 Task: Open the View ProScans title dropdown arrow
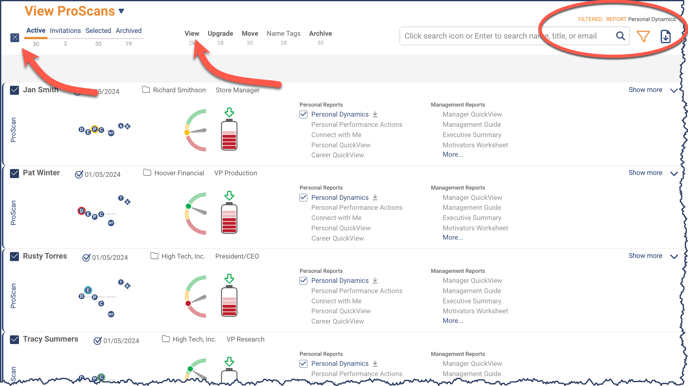[122, 11]
